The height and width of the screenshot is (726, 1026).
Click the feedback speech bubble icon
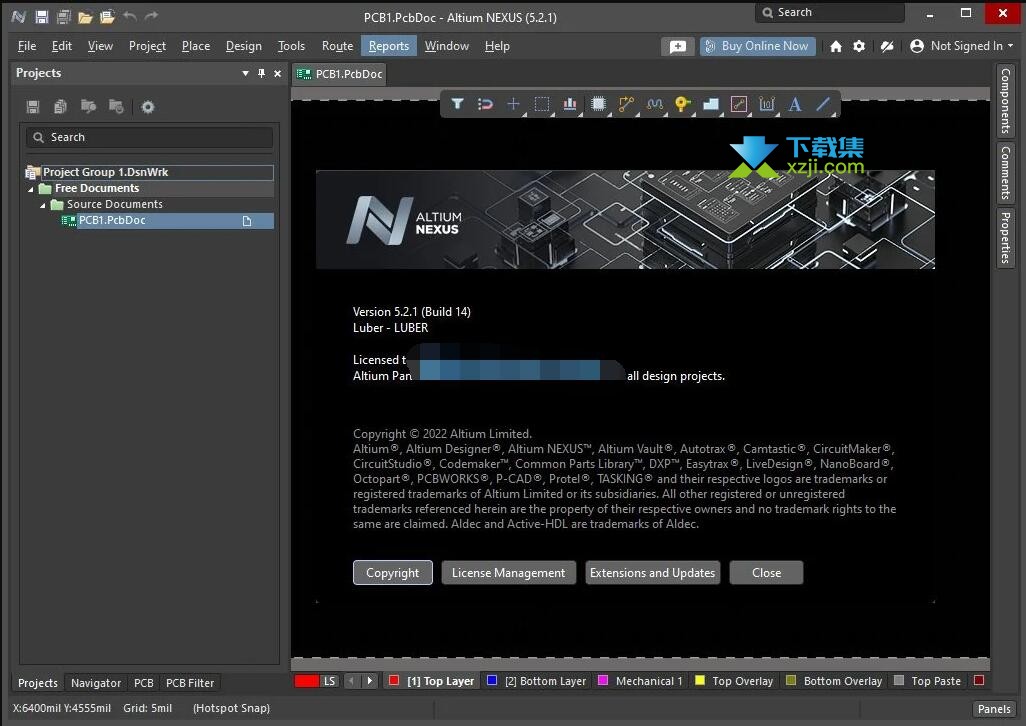[x=678, y=46]
